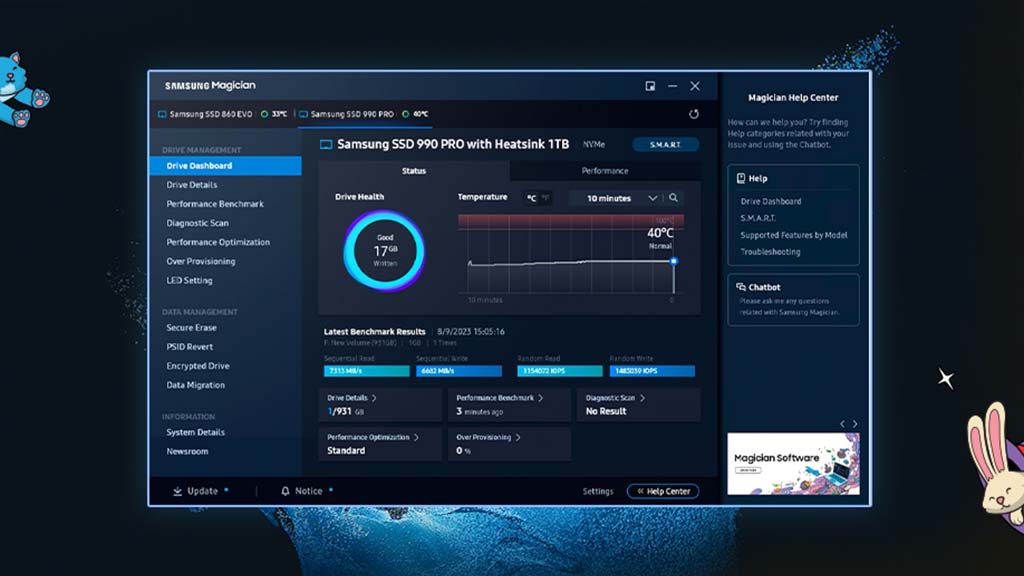The image size is (1024, 576).
Task: Click the Chatbot speech bubble icon
Action: [x=741, y=287]
